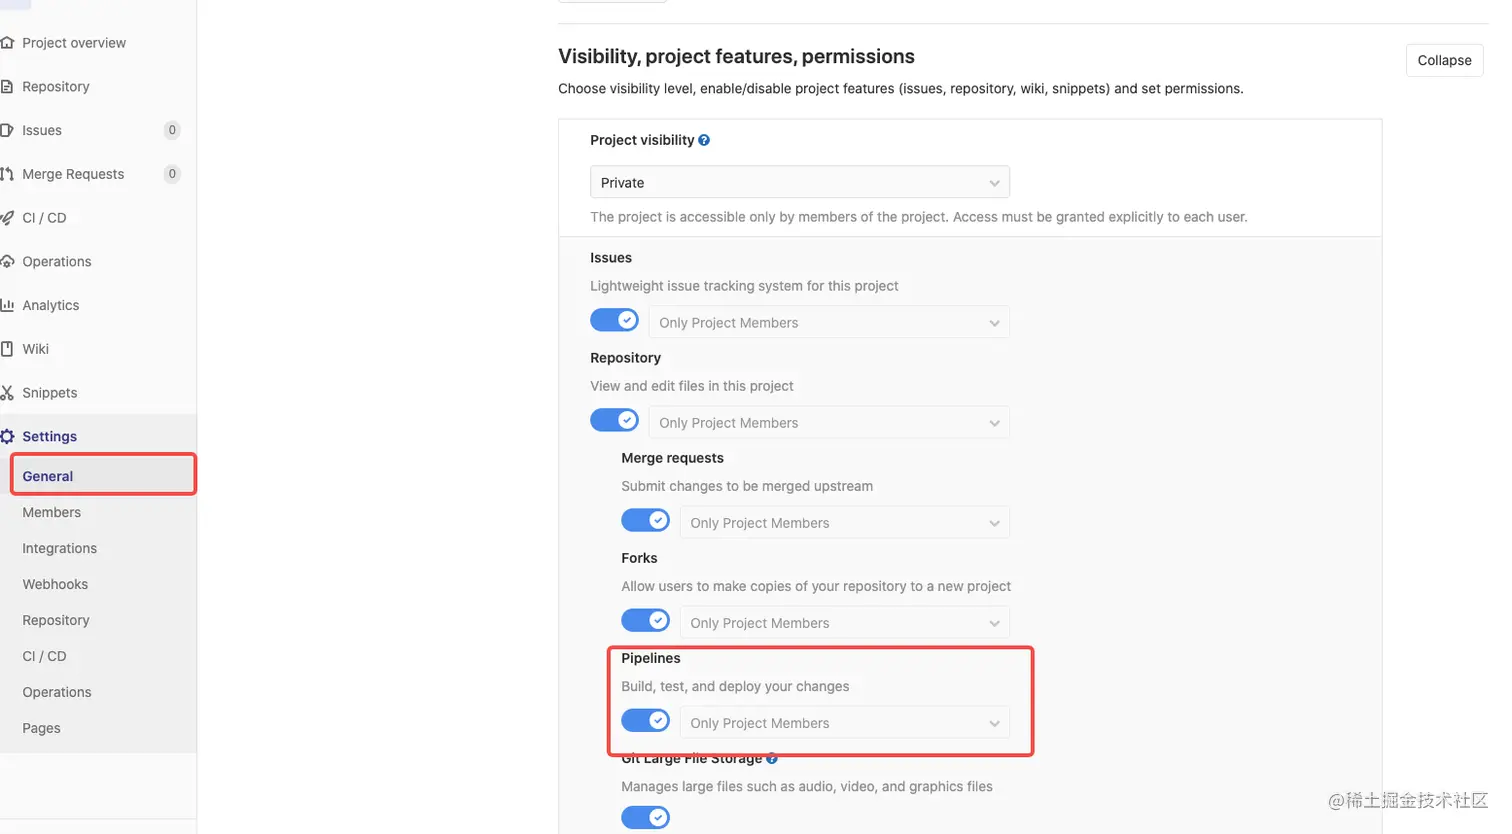1512x834 pixels.
Task: Turn off the Pipelines toggle
Action: tap(645, 721)
